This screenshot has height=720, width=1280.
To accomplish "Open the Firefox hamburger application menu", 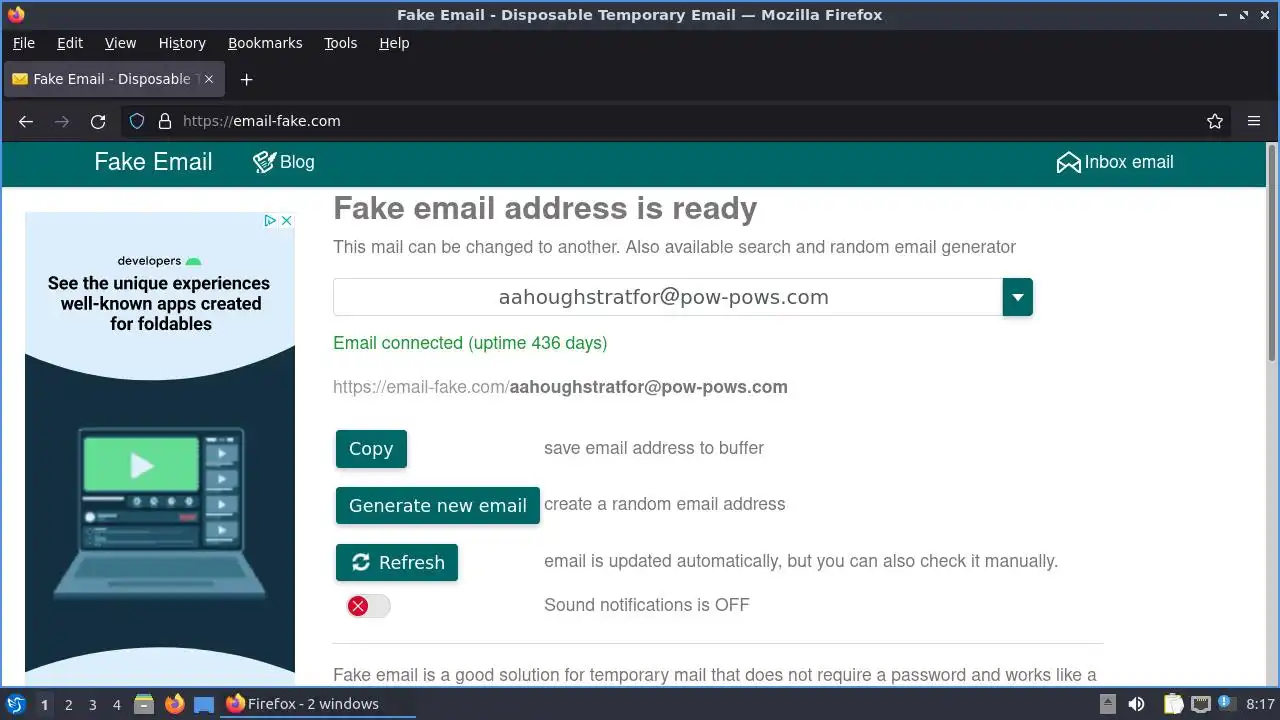I will tap(1254, 121).
